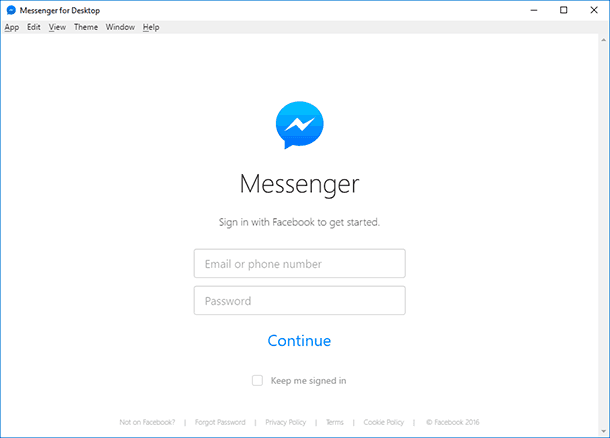Enable Keep me signed in checkbox
Screen dimensions: 610x438
click(x=257, y=380)
